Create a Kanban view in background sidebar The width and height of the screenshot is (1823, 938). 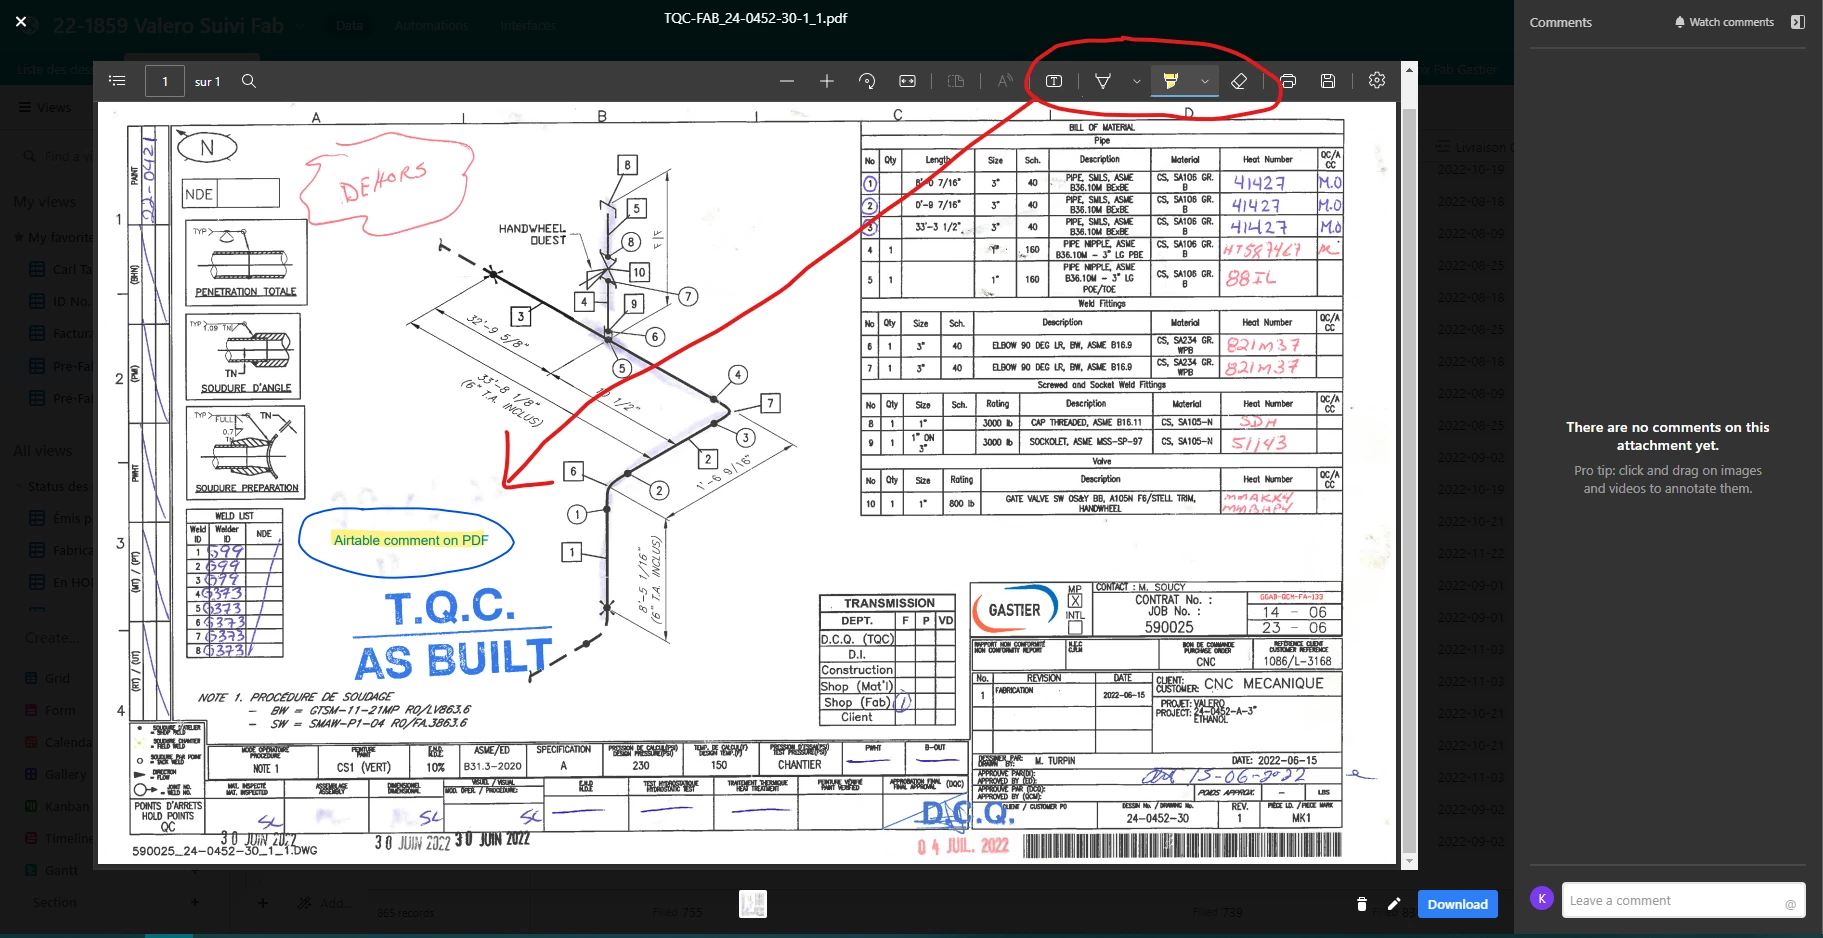(x=58, y=806)
